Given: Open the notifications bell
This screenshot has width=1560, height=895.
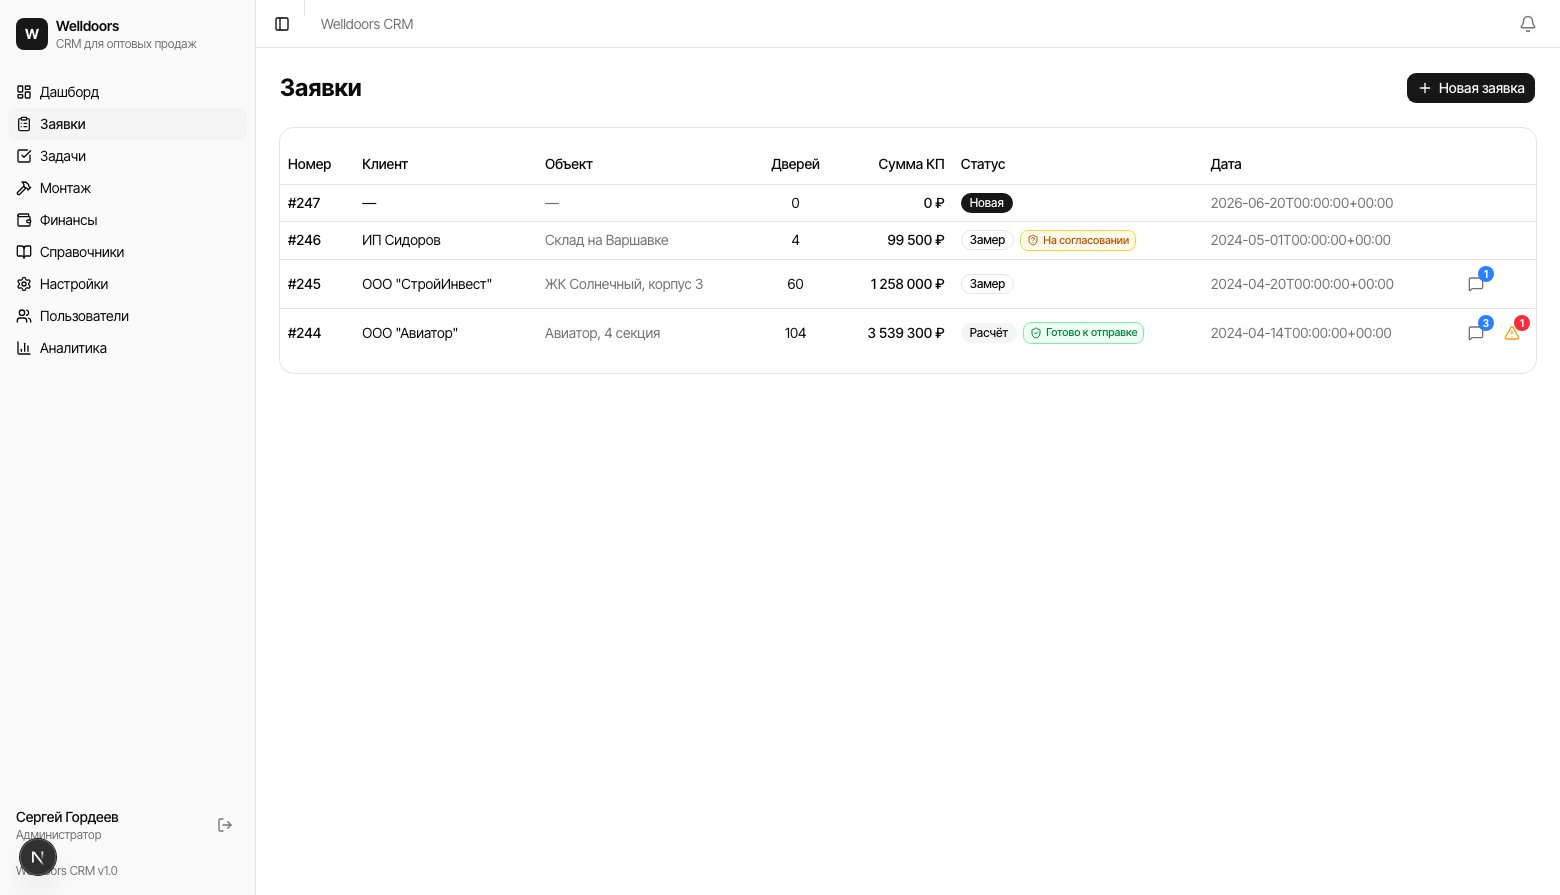Looking at the screenshot, I should 1527,24.
